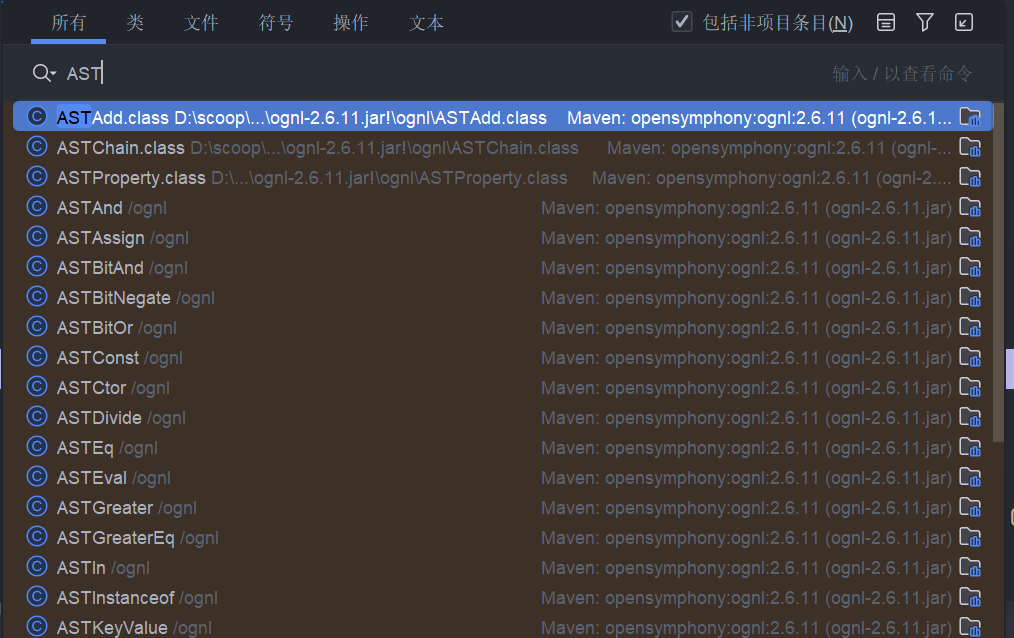Click library folder icon on ASTConst row
The height and width of the screenshot is (638, 1014).
pyautogui.click(x=970, y=357)
